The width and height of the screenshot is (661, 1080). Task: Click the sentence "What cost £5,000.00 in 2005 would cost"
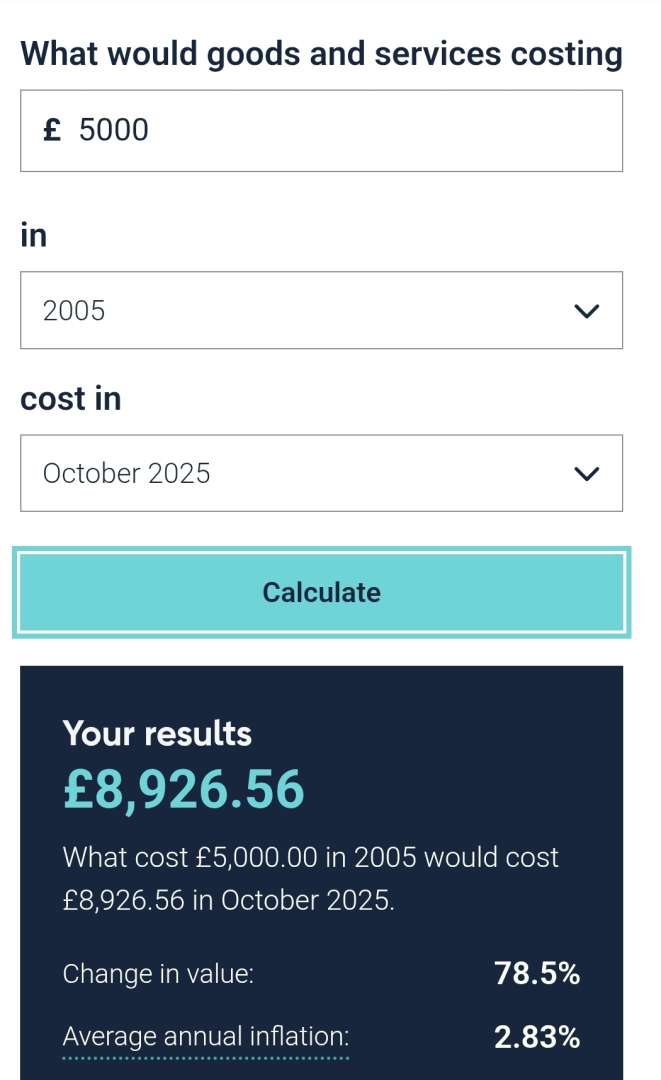click(310, 857)
